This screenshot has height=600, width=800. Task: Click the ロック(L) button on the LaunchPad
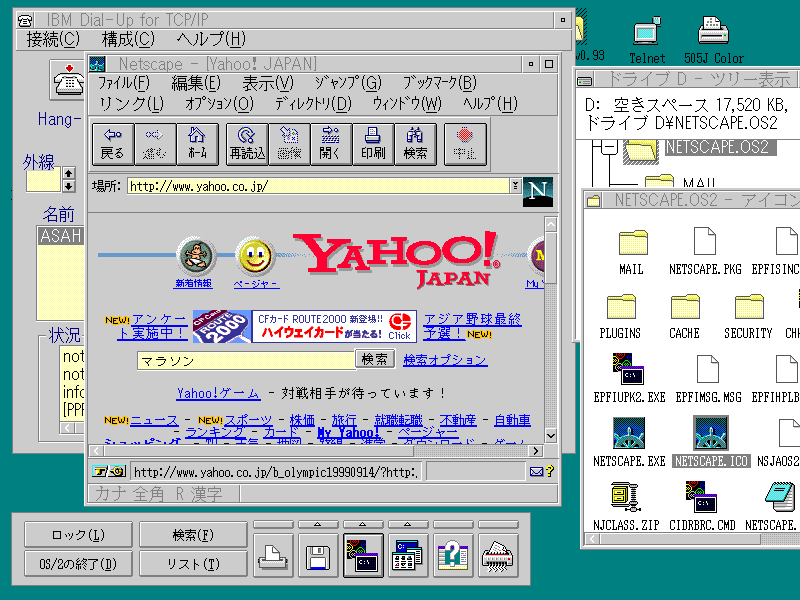click(x=78, y=535)
